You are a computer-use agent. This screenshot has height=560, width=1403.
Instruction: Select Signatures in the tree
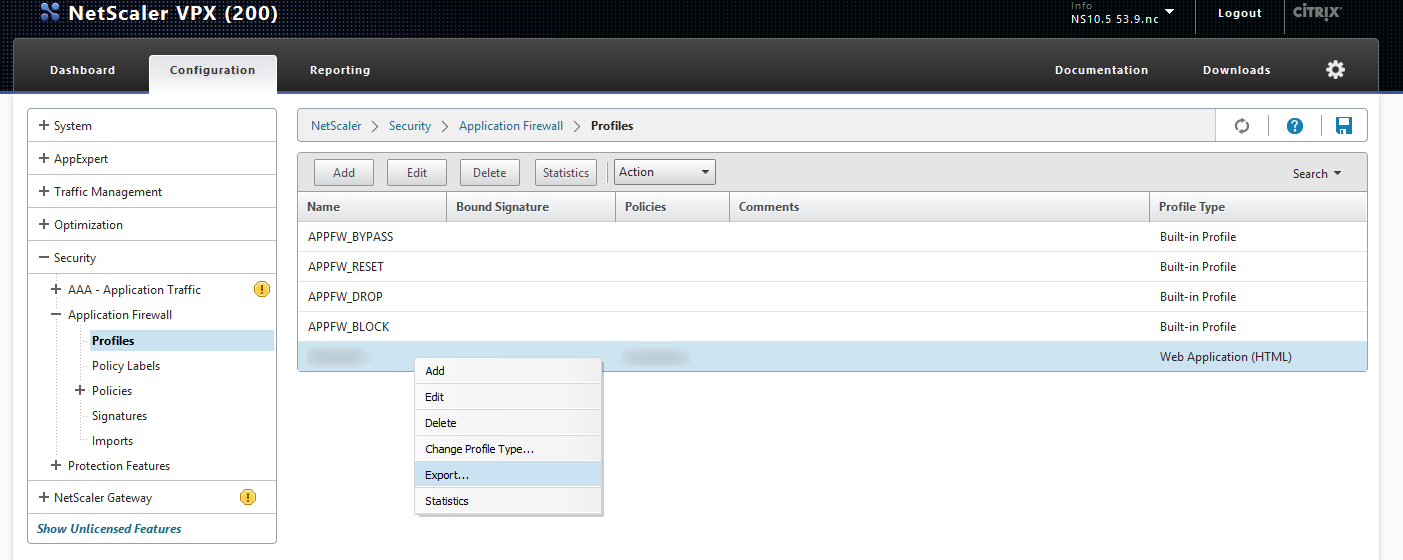pyautogui.click(x=119, y=416)
